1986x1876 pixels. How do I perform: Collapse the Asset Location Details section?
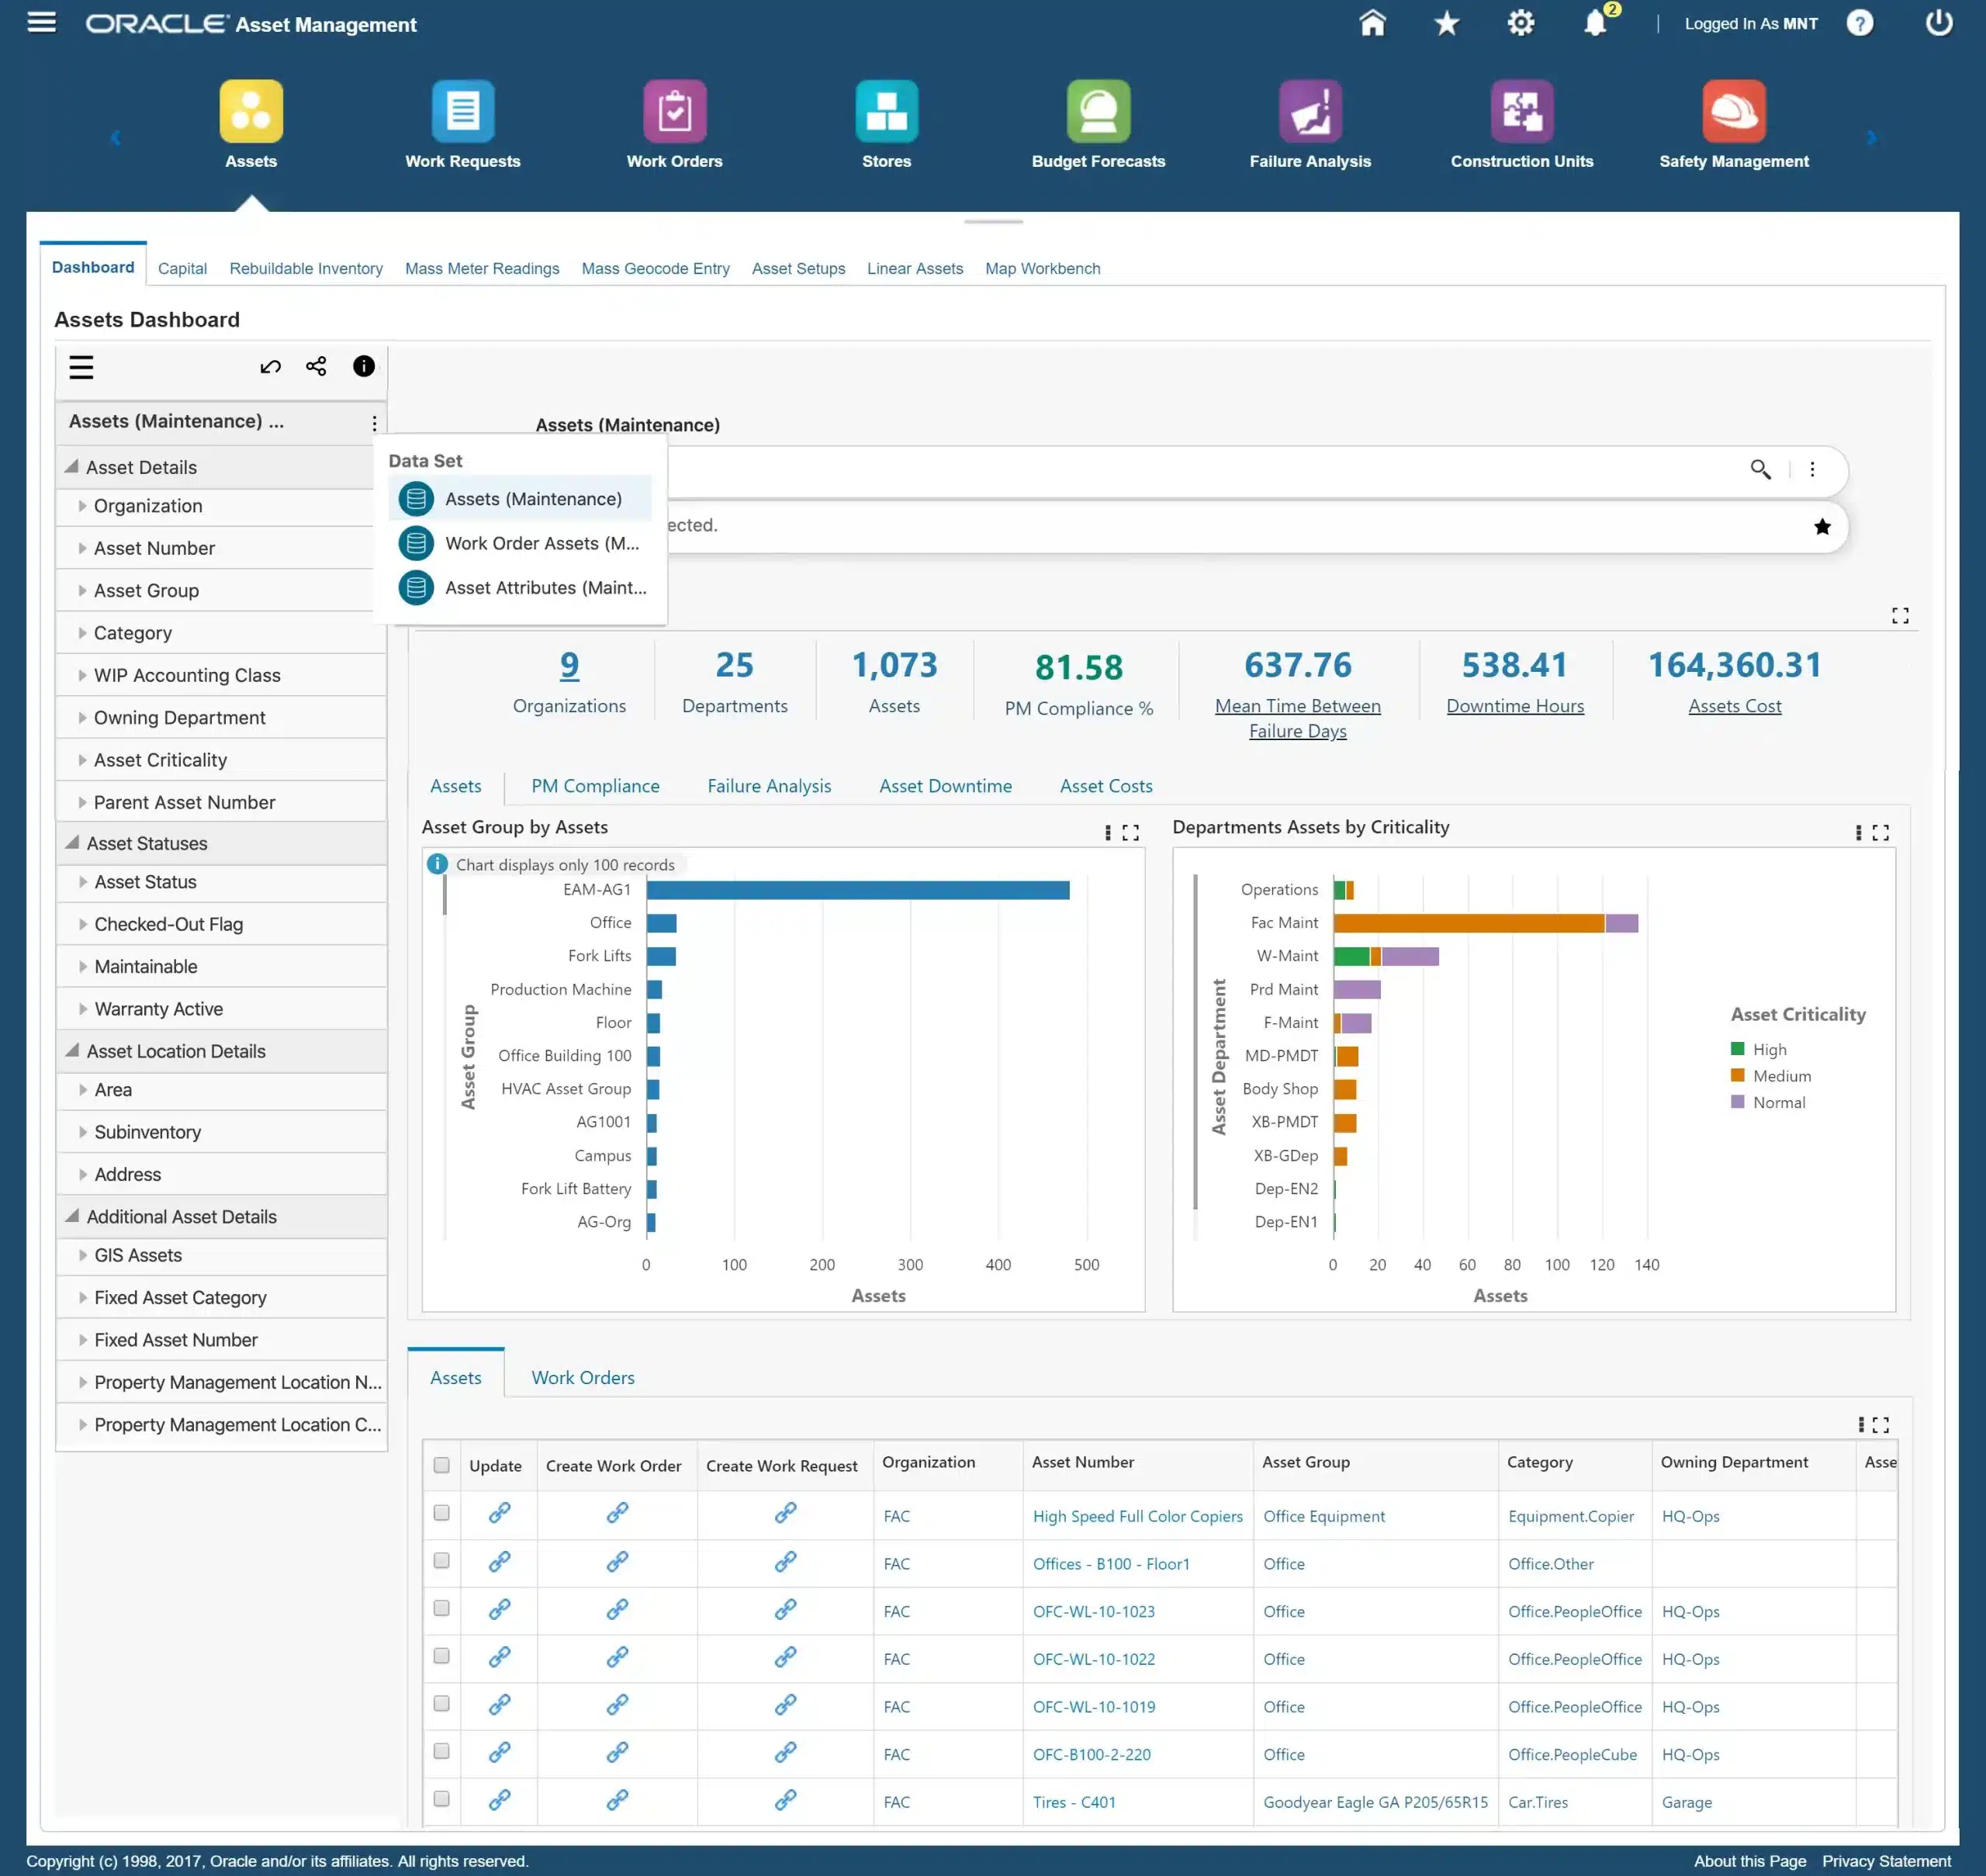pos(71,1050)
